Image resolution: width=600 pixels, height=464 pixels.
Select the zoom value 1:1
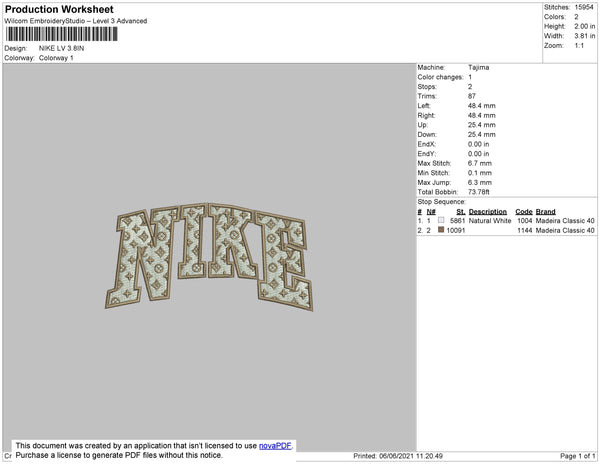pyautogui.click(x=579, y=46)
